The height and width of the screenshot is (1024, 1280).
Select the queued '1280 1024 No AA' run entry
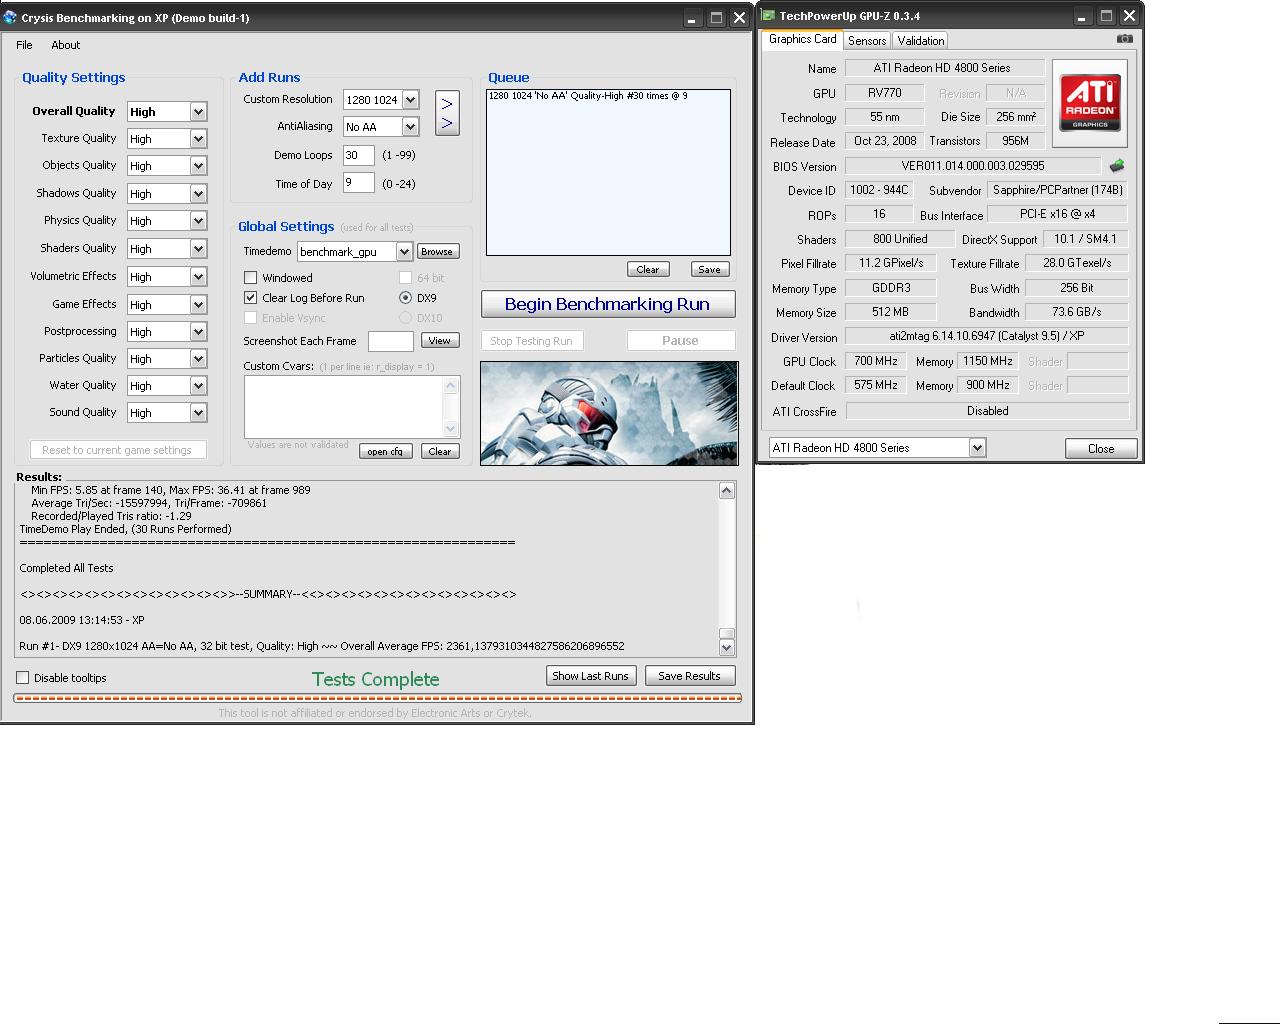pyautogui.click(x=587, y=96)
